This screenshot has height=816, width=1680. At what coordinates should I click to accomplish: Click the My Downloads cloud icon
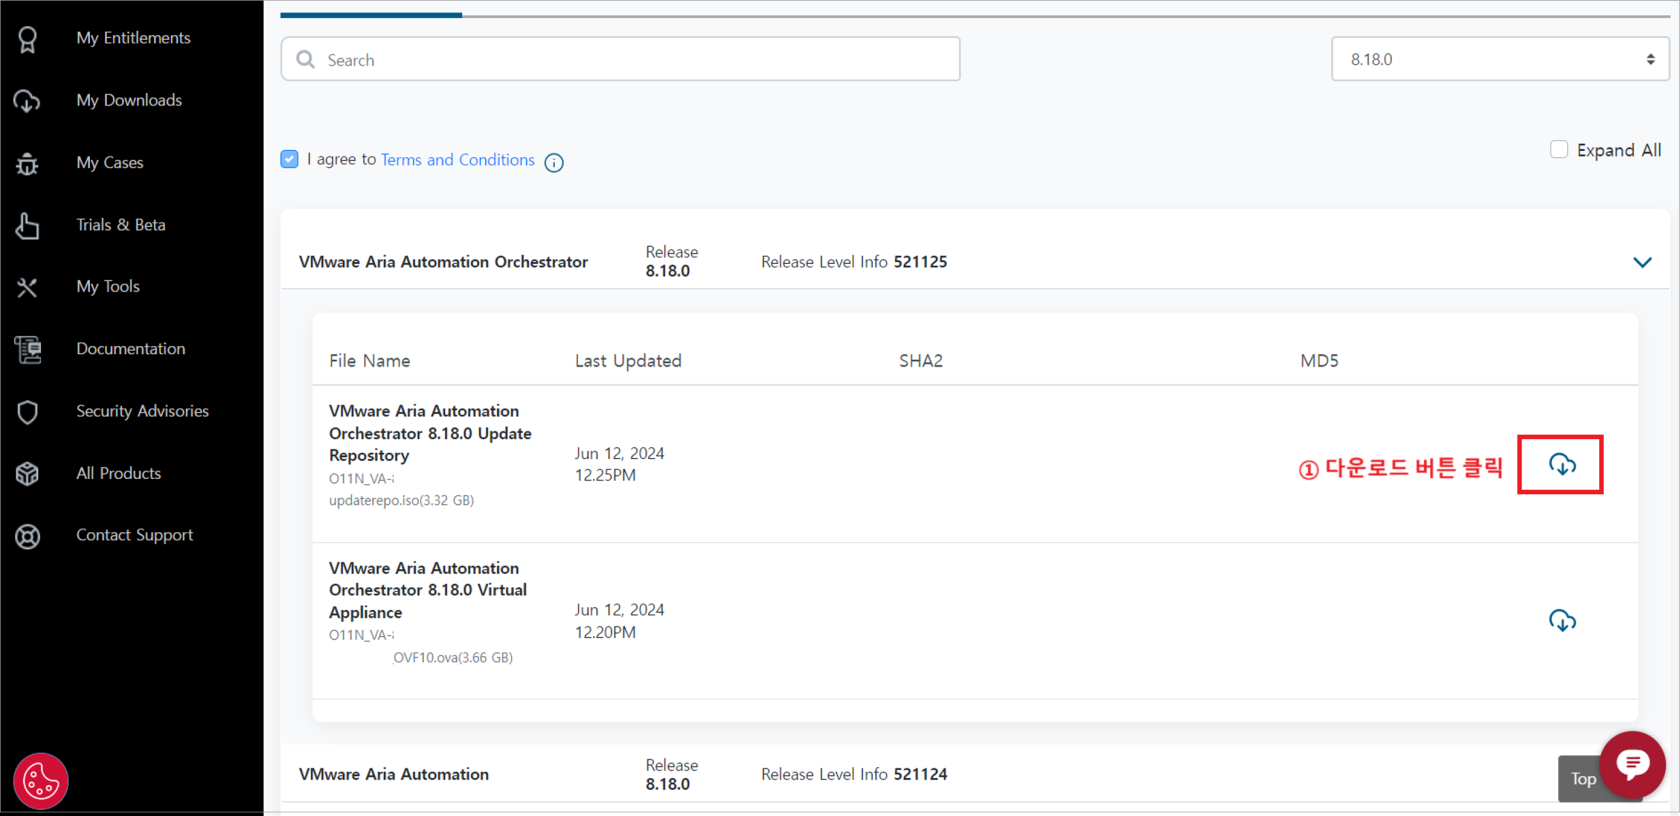(x=28, y=101)
